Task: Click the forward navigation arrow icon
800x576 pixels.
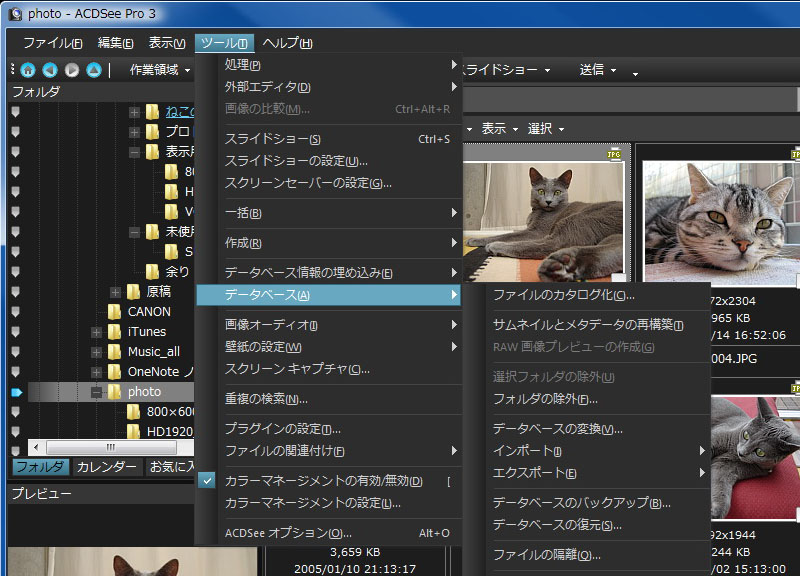Action: 69,69
